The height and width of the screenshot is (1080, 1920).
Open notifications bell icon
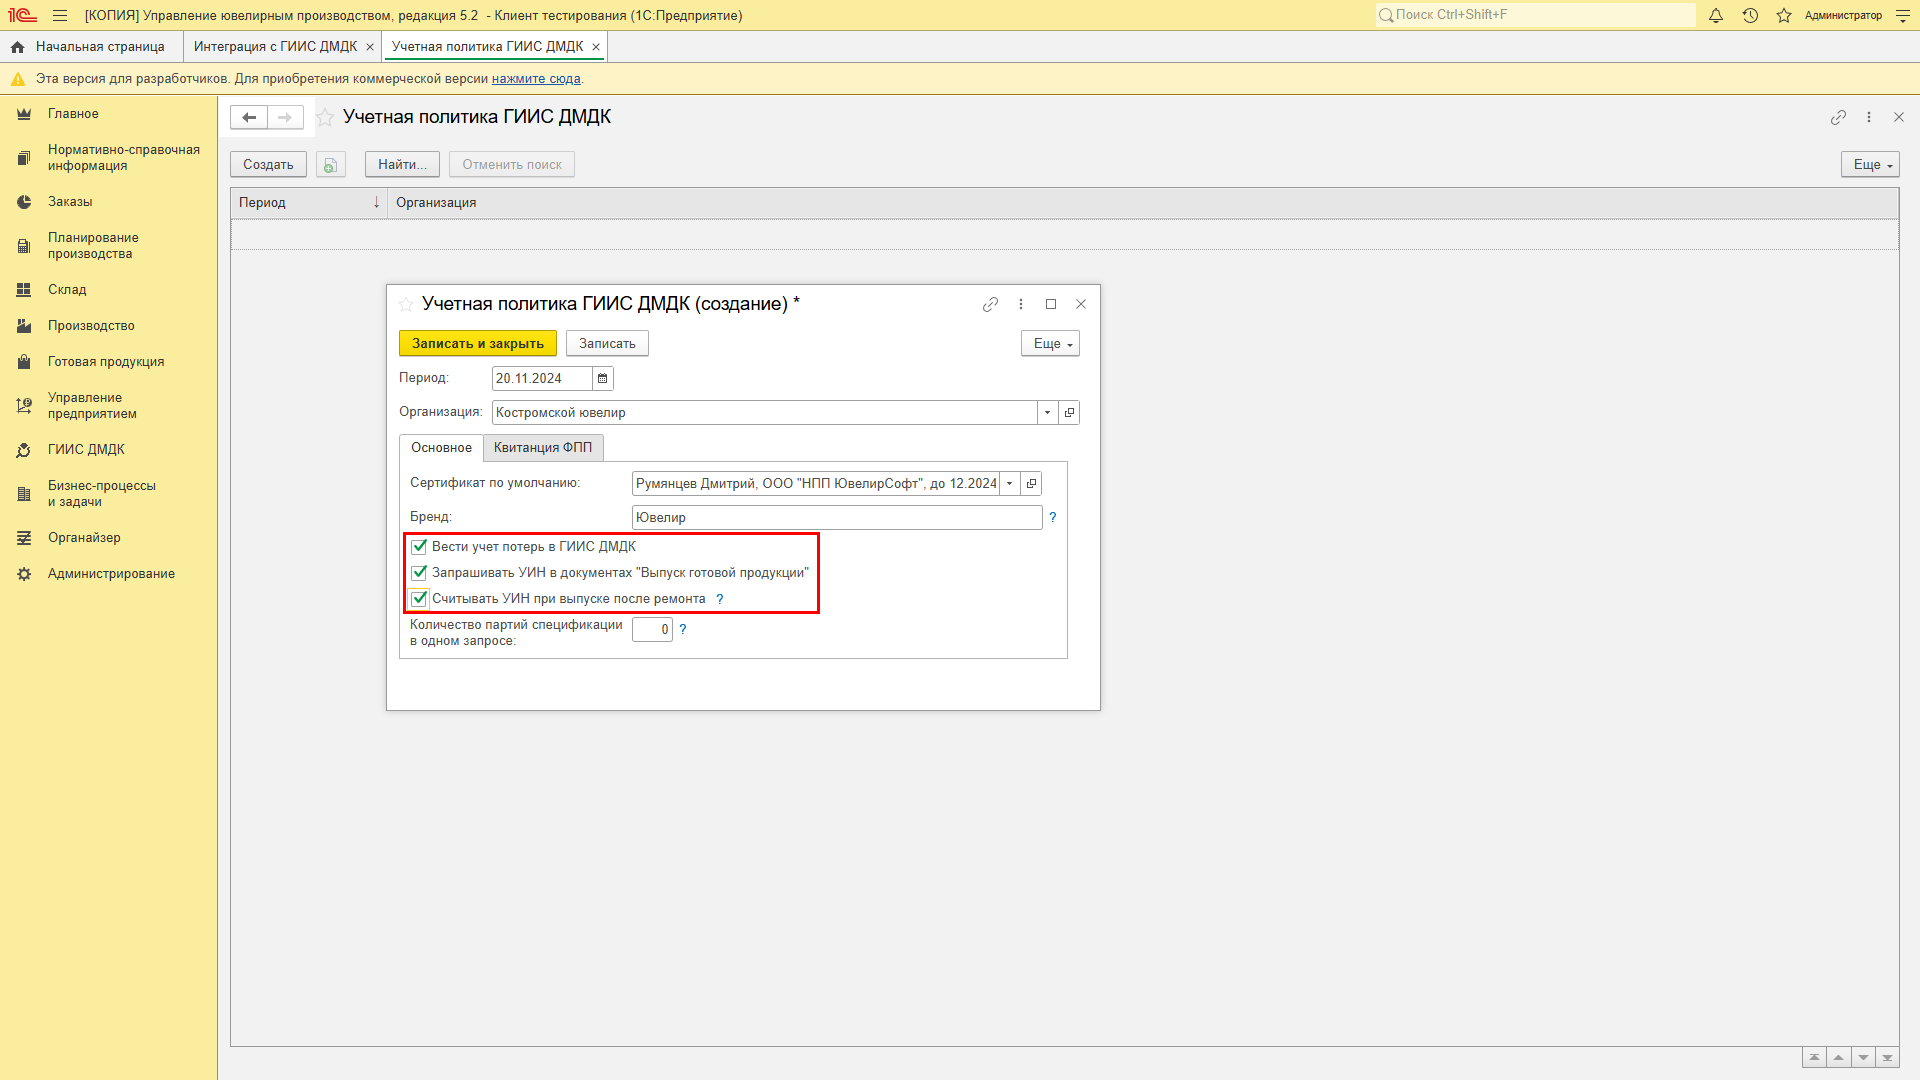click(1716, 15)
